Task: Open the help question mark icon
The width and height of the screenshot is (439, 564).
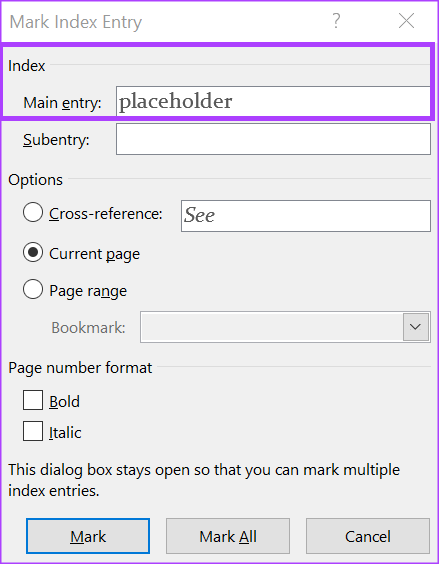Action: pyautogui.click(x=336, y=21)
